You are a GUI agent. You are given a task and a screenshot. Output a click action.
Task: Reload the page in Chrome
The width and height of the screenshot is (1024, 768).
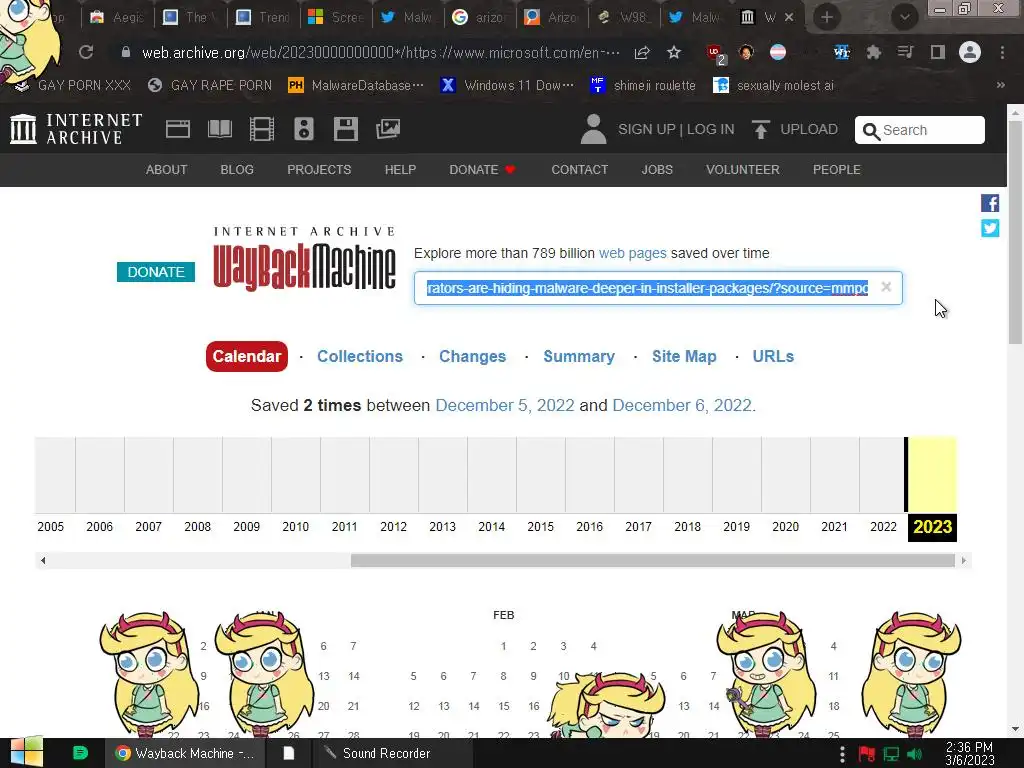tap(86, 52)
